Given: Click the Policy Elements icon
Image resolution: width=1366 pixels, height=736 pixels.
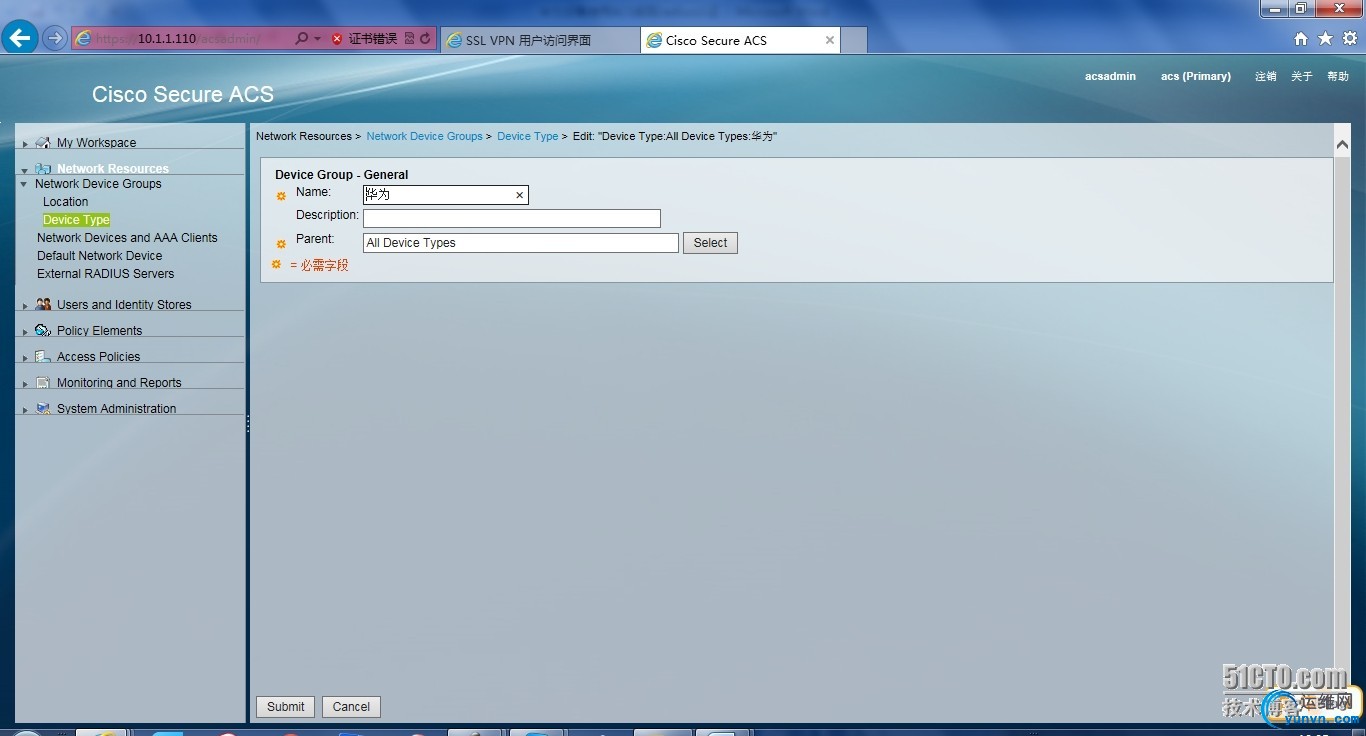Looking at the screenshot, I should point(42,330).
